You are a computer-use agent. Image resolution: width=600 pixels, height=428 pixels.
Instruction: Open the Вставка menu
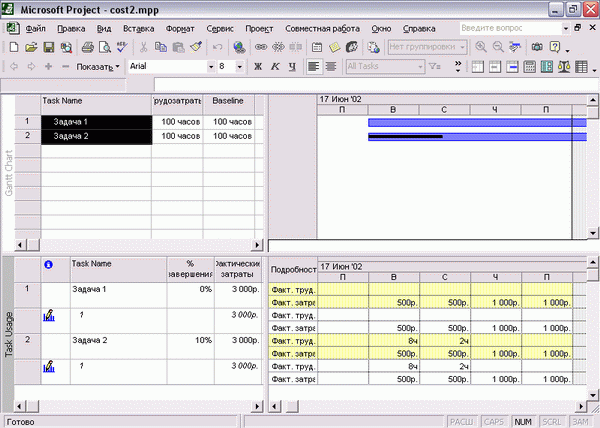[139, 29]
